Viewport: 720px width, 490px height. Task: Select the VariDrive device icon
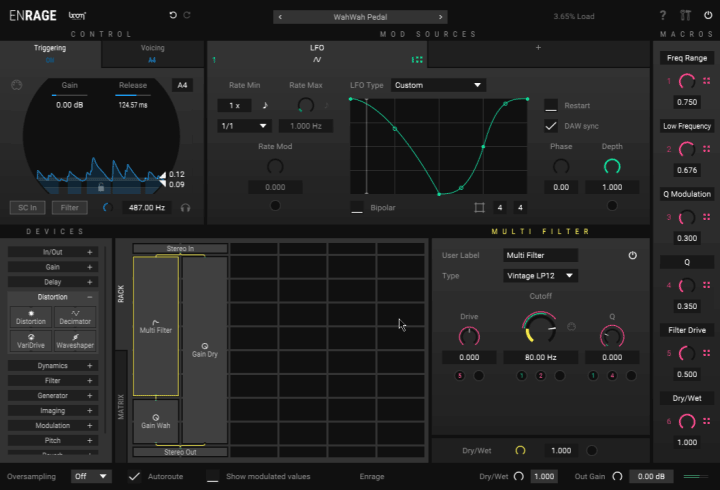[x=30, y=340]
